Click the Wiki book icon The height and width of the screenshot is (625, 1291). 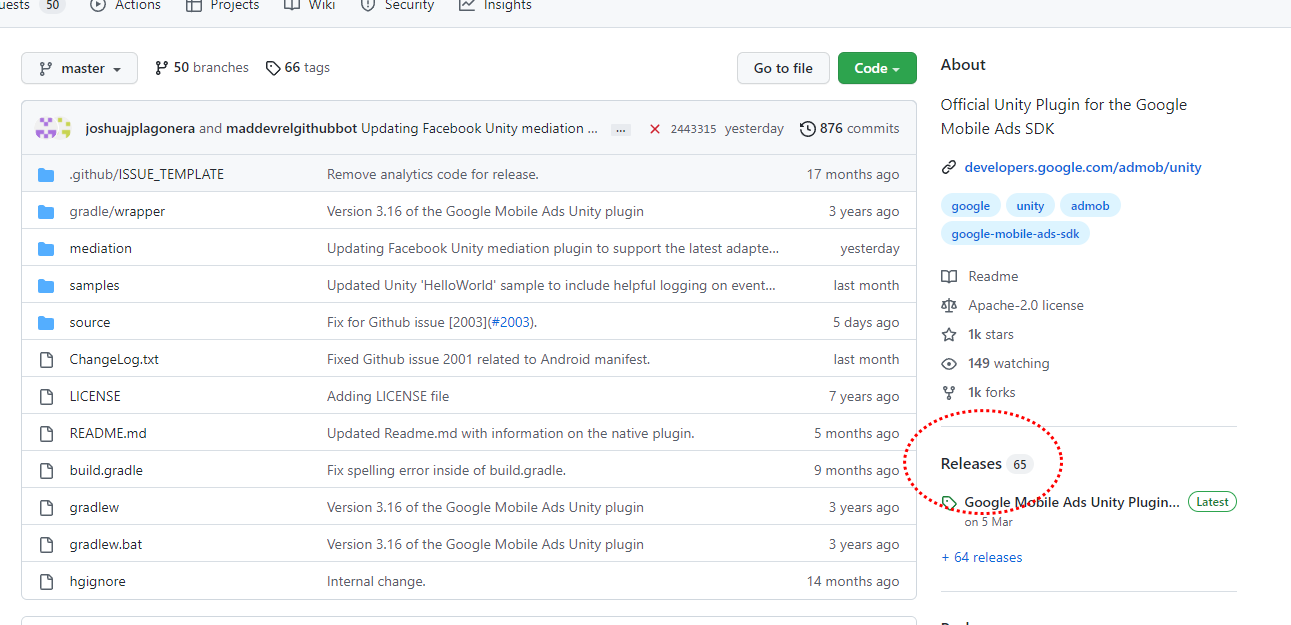[x=292, y=5]
